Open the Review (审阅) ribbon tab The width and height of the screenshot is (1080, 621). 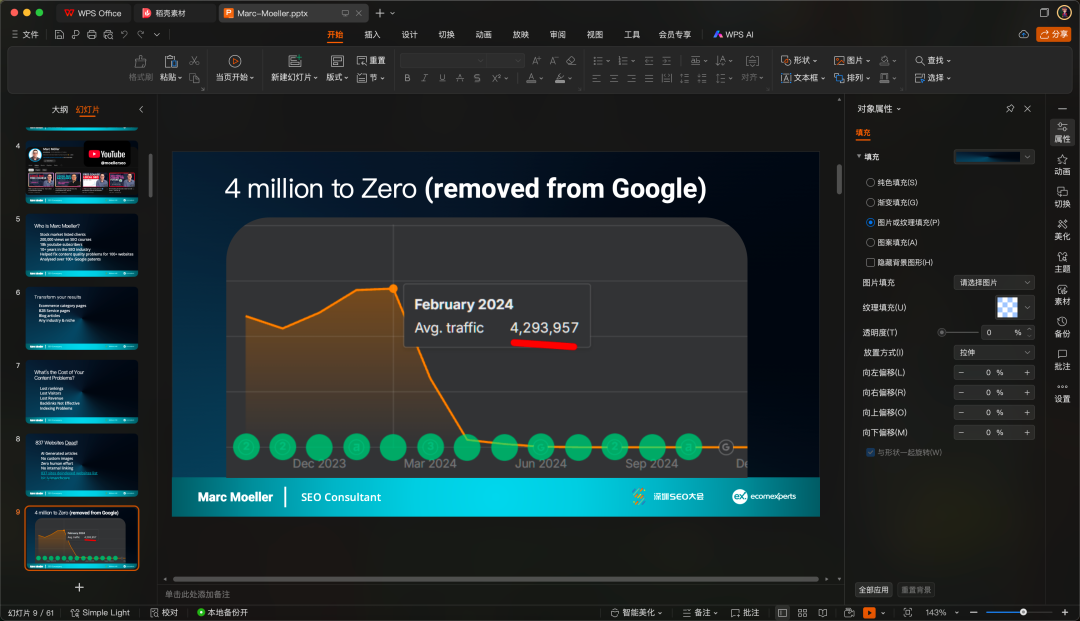point(558,34)
